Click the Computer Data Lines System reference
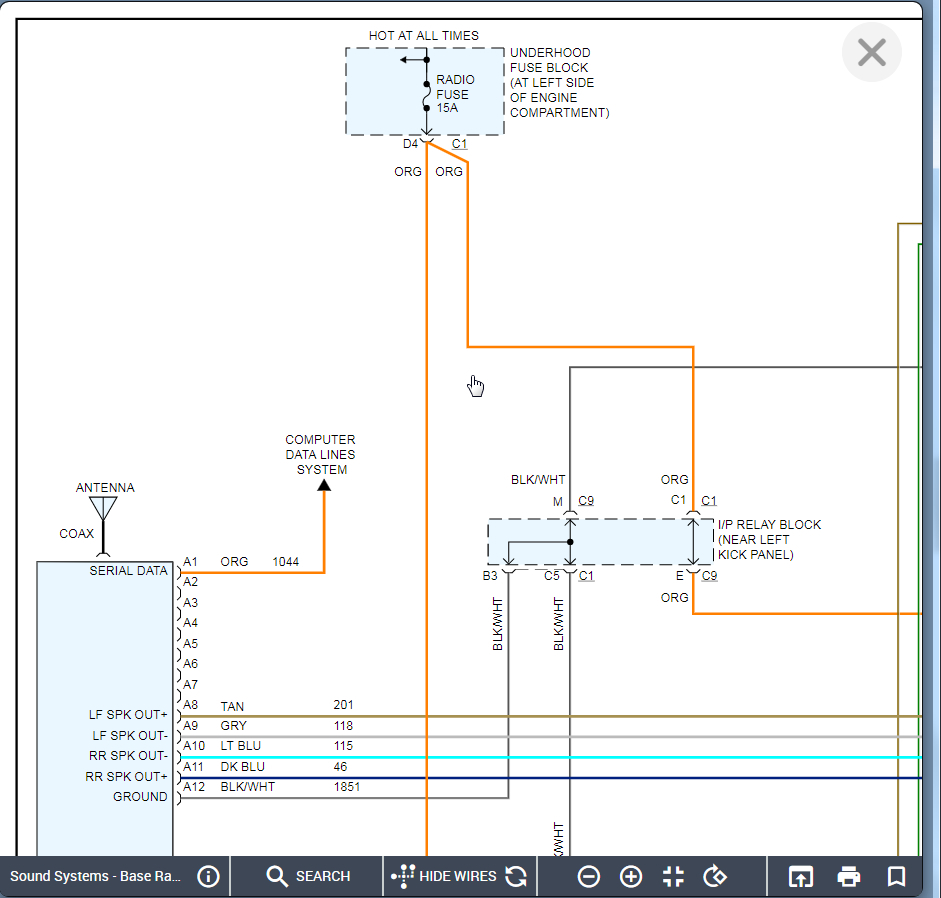The width and height of the screenshot is (941, 898). tap(320, 455)
